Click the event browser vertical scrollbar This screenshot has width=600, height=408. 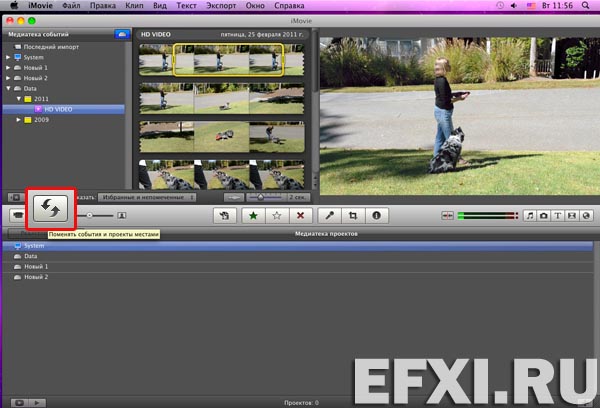tap(315, 109)
